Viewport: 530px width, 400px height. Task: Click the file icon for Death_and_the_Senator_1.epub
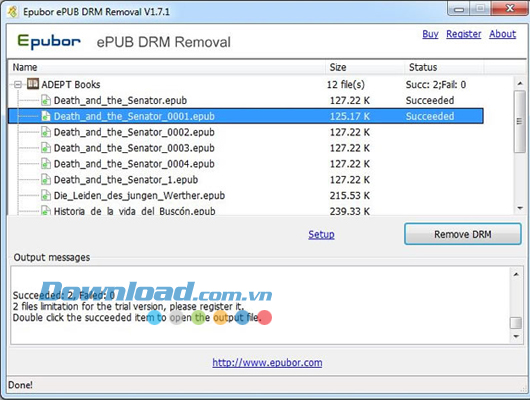(46, 180)
